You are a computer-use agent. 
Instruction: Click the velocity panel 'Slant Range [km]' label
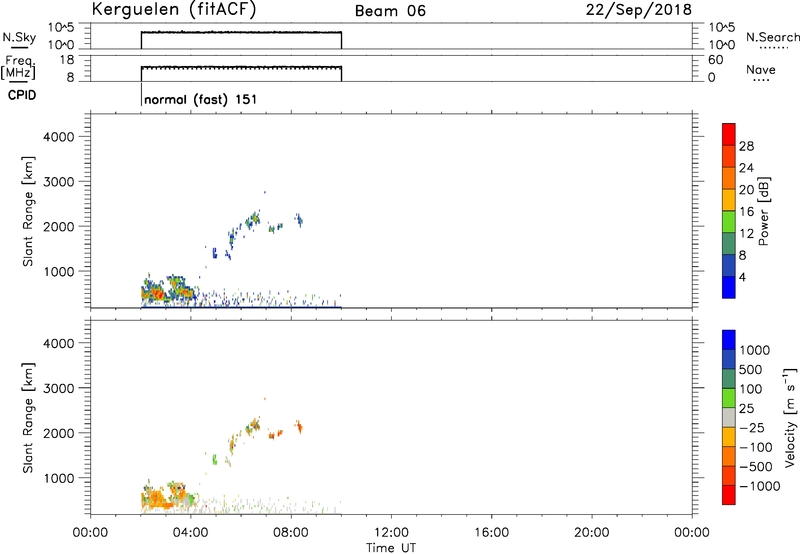click(28, 418)
